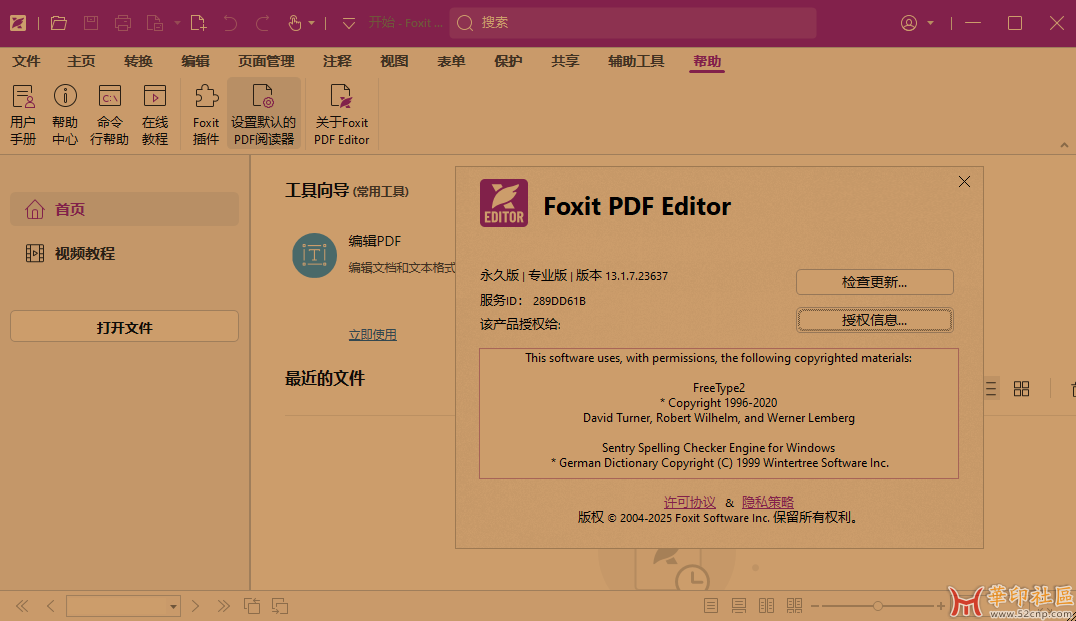
Task: Click the open file folder icon in title bar
Action: click(x=59, y=23)
